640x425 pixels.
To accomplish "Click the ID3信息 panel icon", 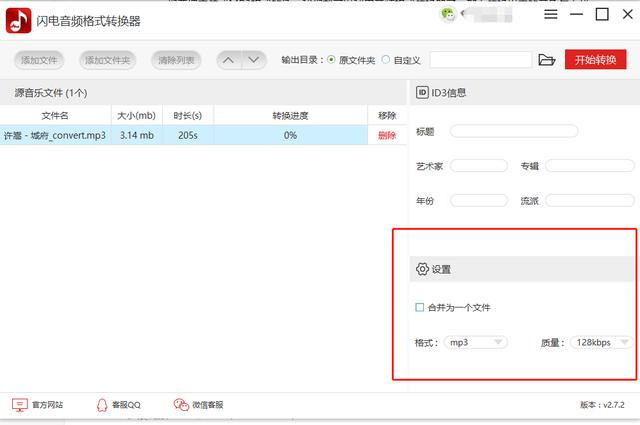I will tap(422, 93).
